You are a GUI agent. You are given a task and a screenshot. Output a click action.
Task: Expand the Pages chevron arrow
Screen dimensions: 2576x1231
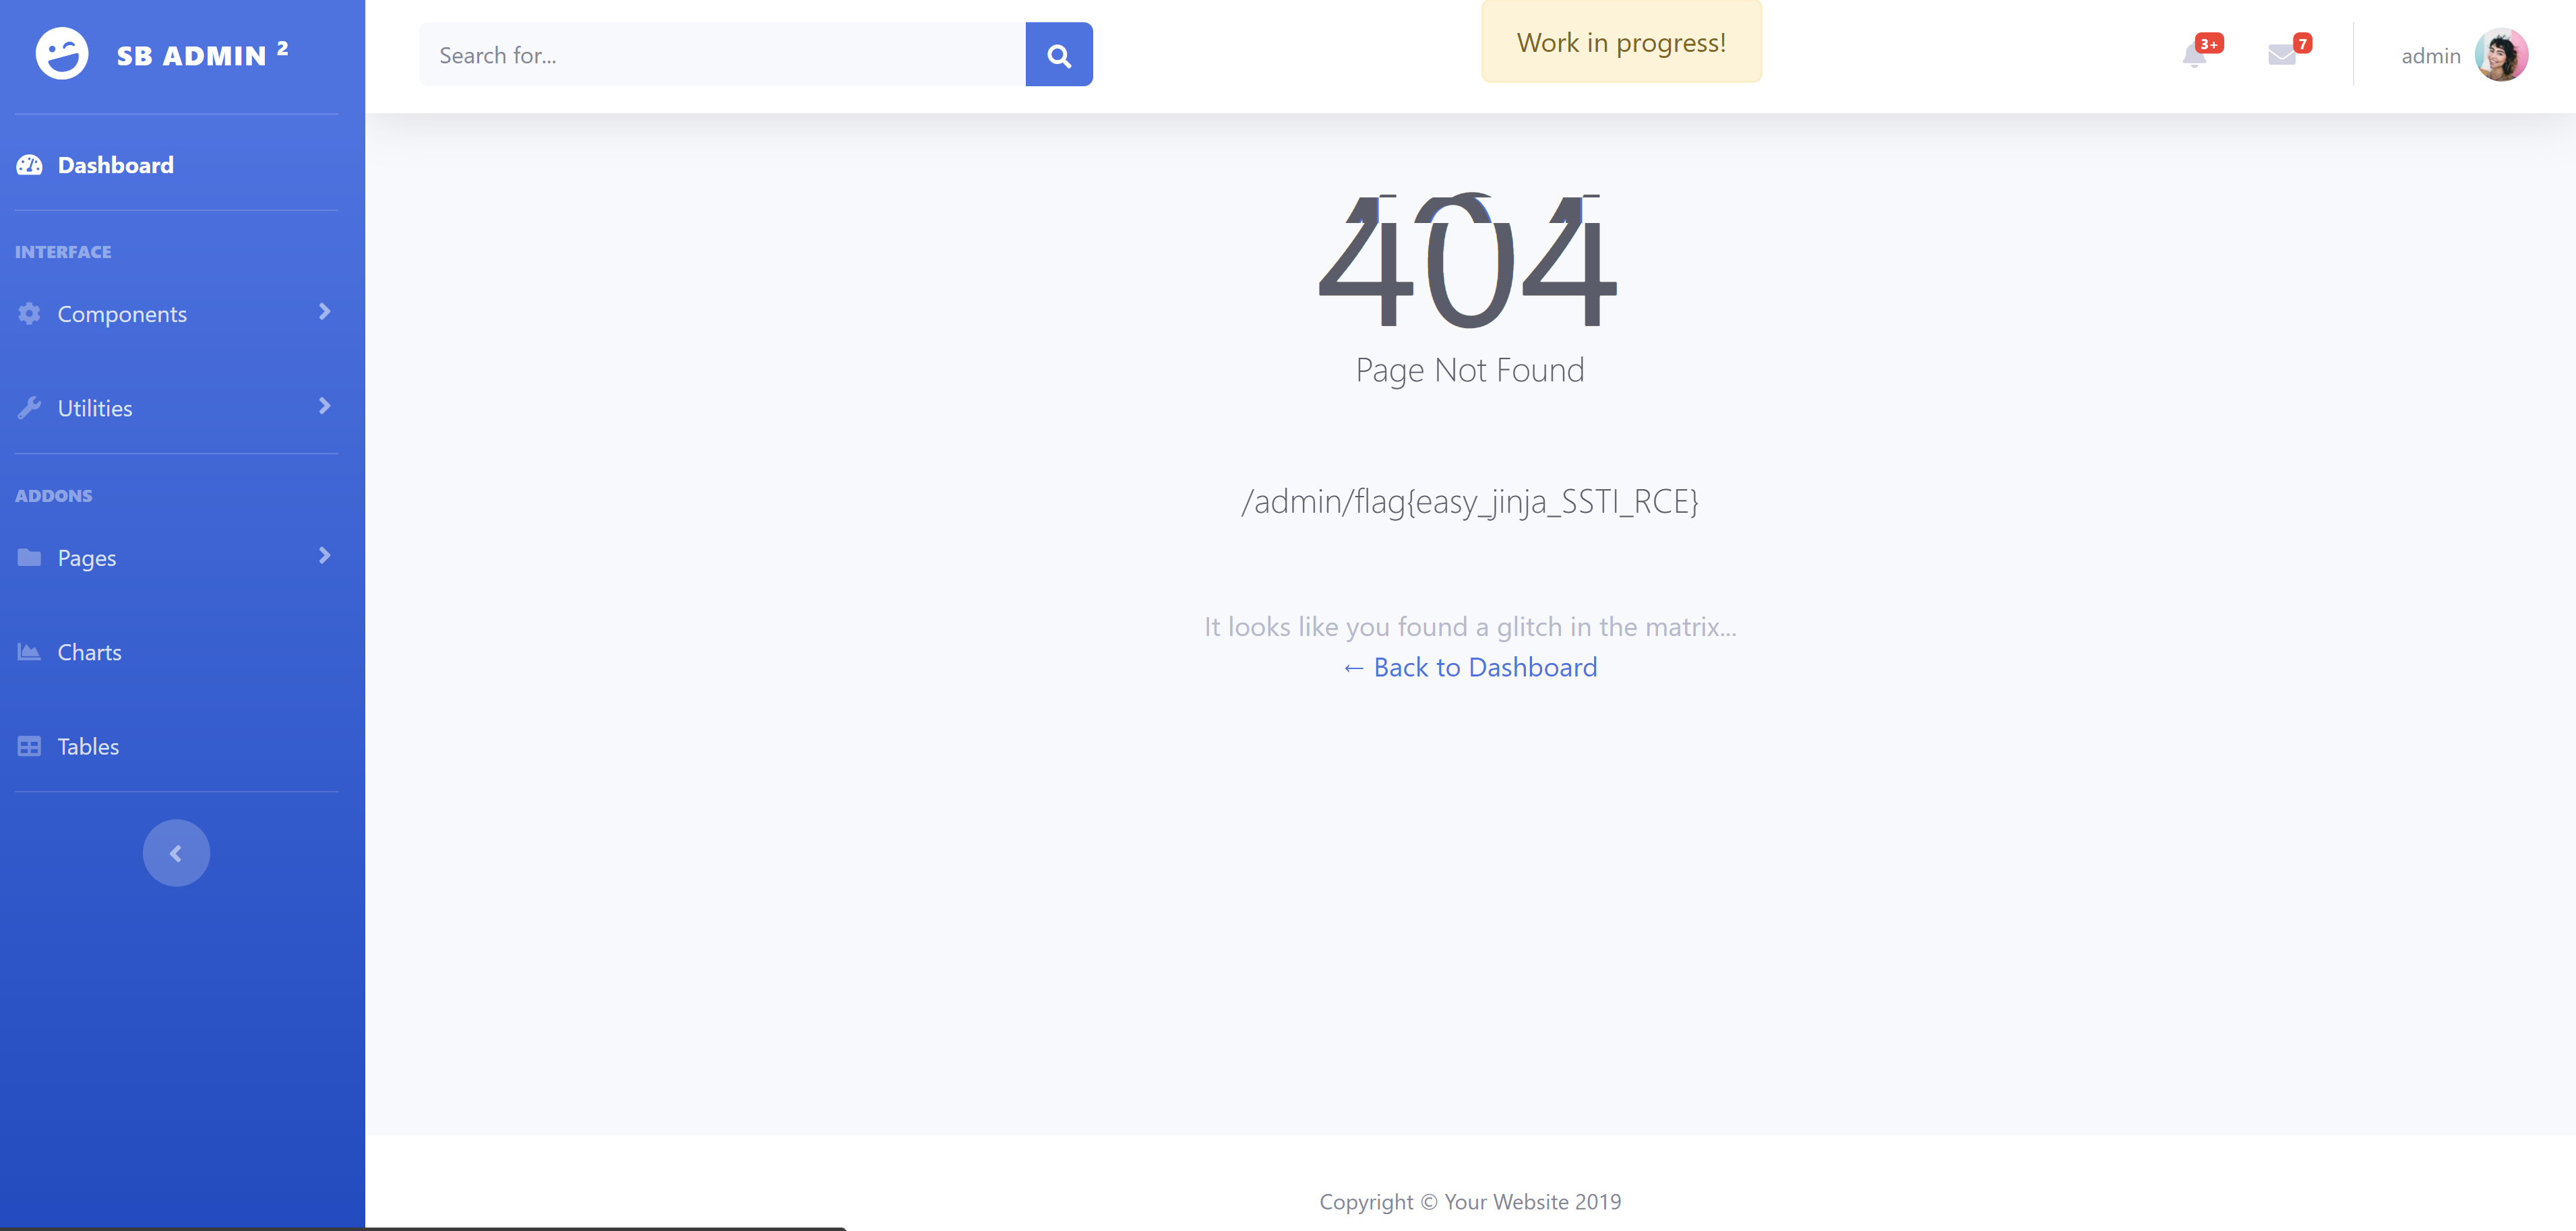324,556
